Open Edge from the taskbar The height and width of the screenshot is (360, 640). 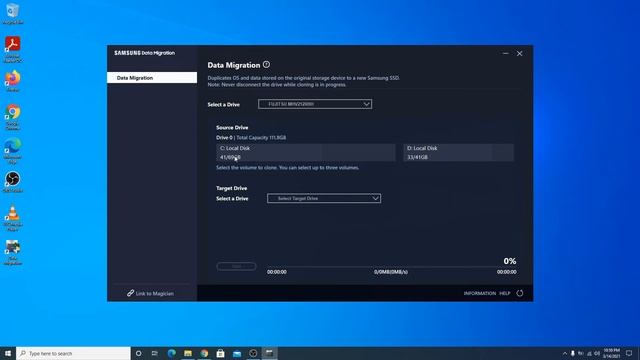point(171,353)
